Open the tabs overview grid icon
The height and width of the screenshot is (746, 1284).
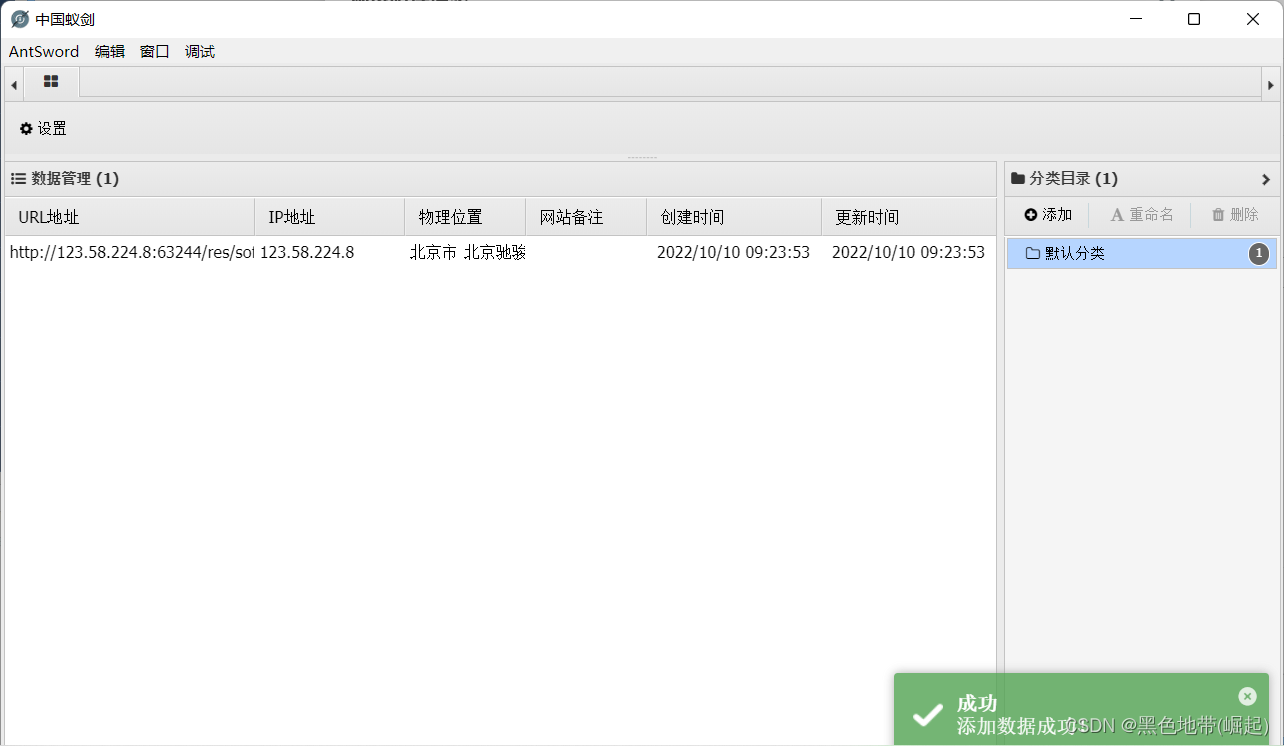50,83
